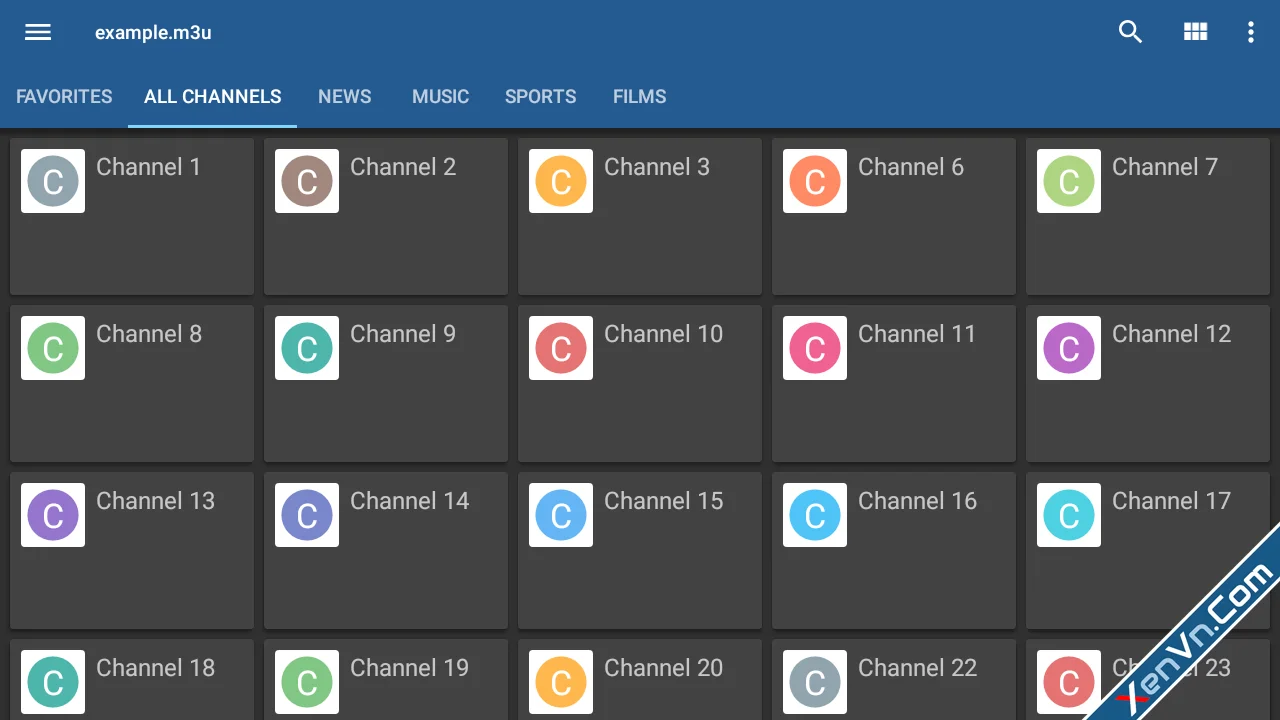Click the Channel 23 logo icon
Image resolution: width=1280 pixels, height=720 pixels.
(1069, 682)
